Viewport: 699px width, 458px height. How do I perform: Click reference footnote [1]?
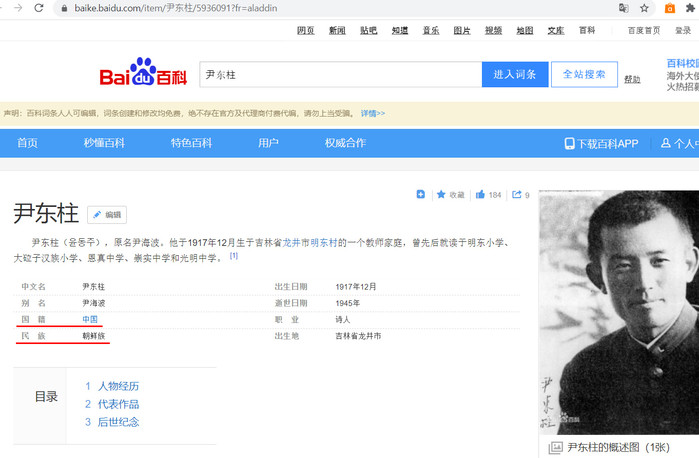point(234,256)
